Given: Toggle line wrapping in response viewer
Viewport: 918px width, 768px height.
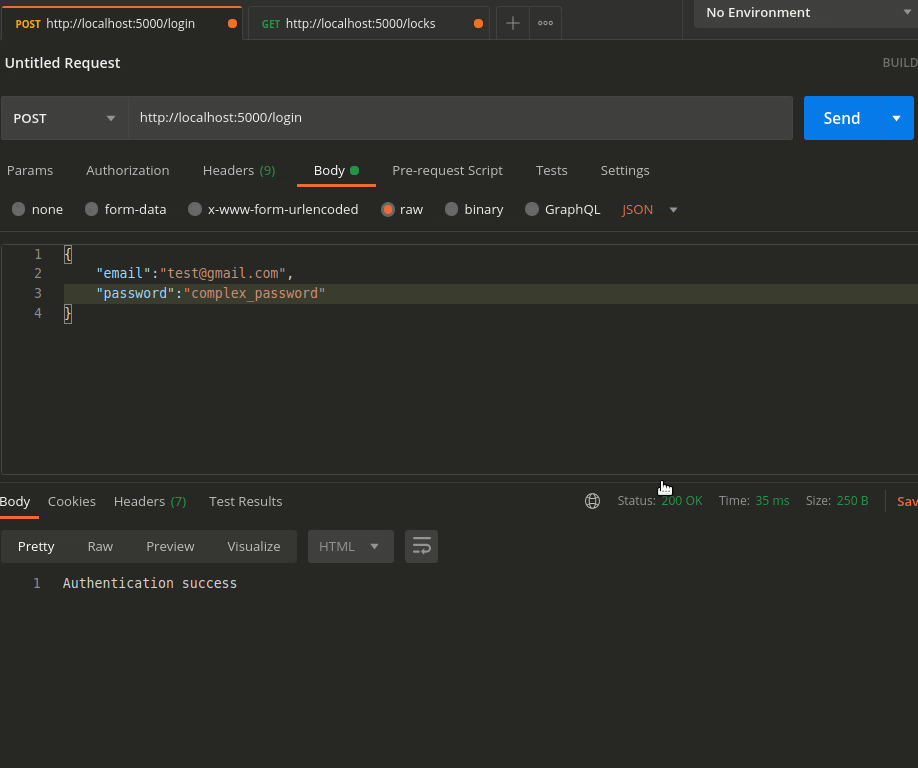Looking at the screenshot, I should point(421,546).
